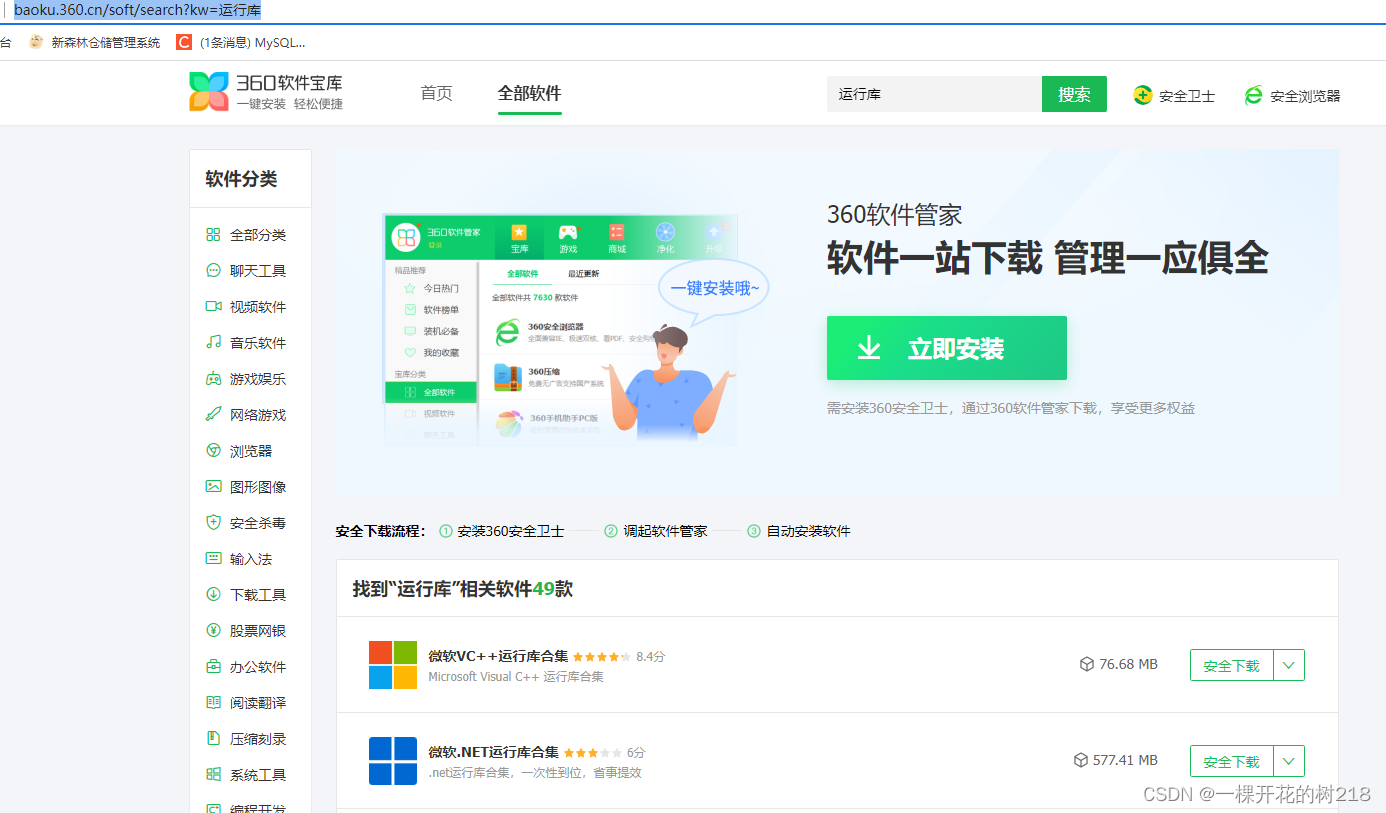Image resolution: width=1386 pixels, height=813 pixels.
Task: Switch to the 全部软件 tab
Action: 530,93
